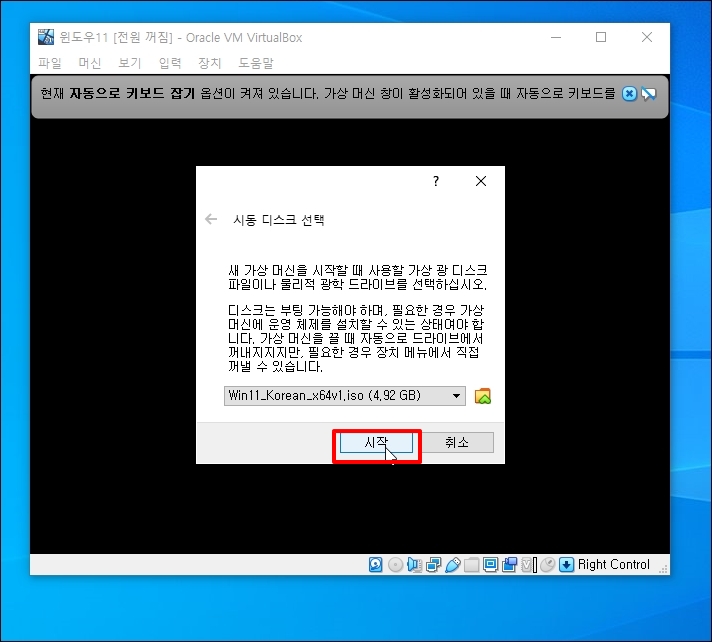This screenshot has height=642, width=712.
Task: Click the 취소 button
Action: click(x=456, y=442)
